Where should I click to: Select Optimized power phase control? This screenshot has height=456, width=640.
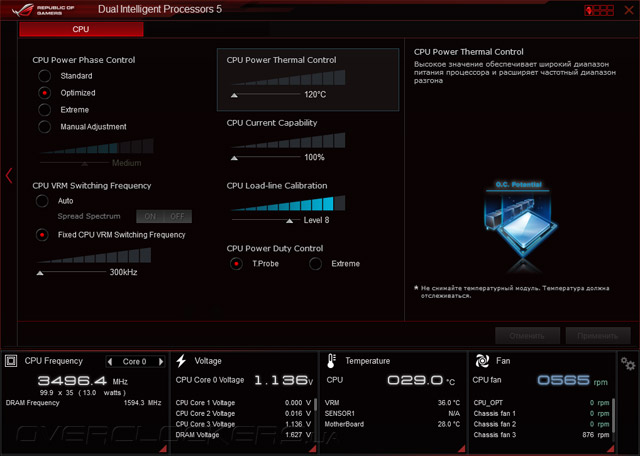pos(44,93)
